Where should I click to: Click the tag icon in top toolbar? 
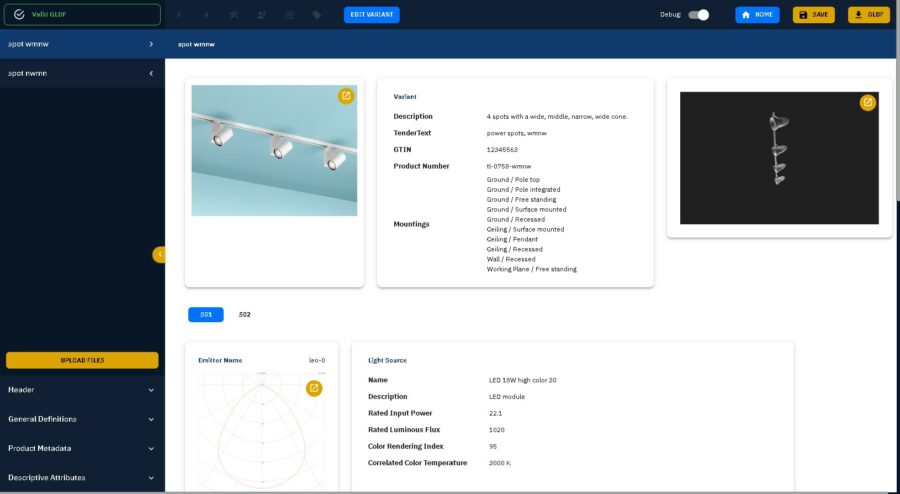317,15
